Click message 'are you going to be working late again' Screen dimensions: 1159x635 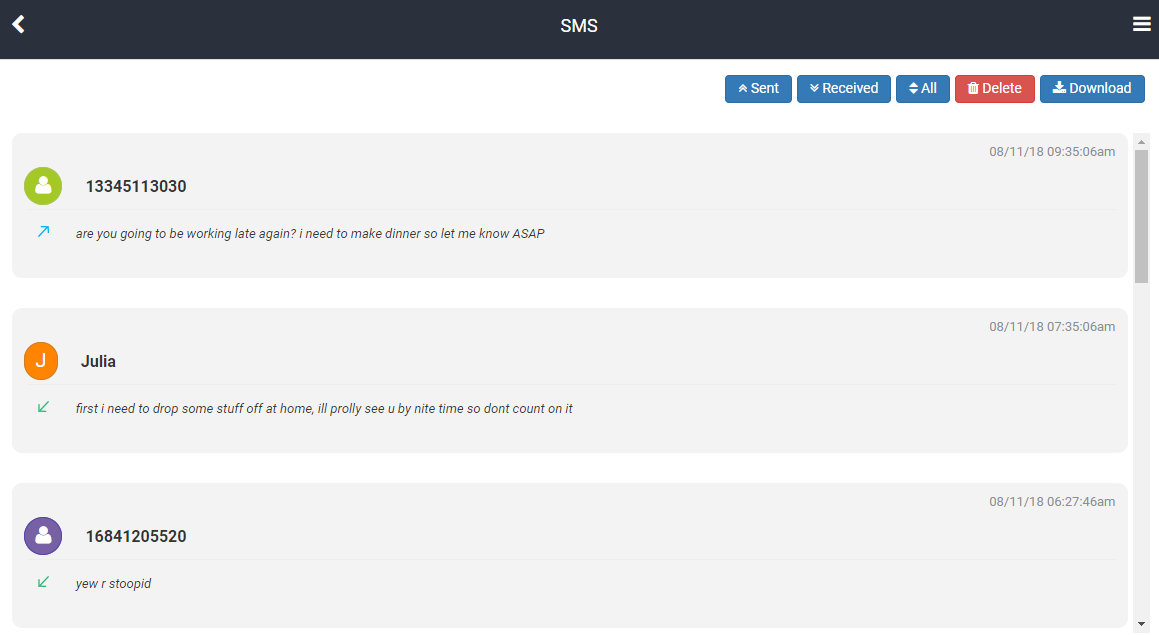(x=310, y=234)
